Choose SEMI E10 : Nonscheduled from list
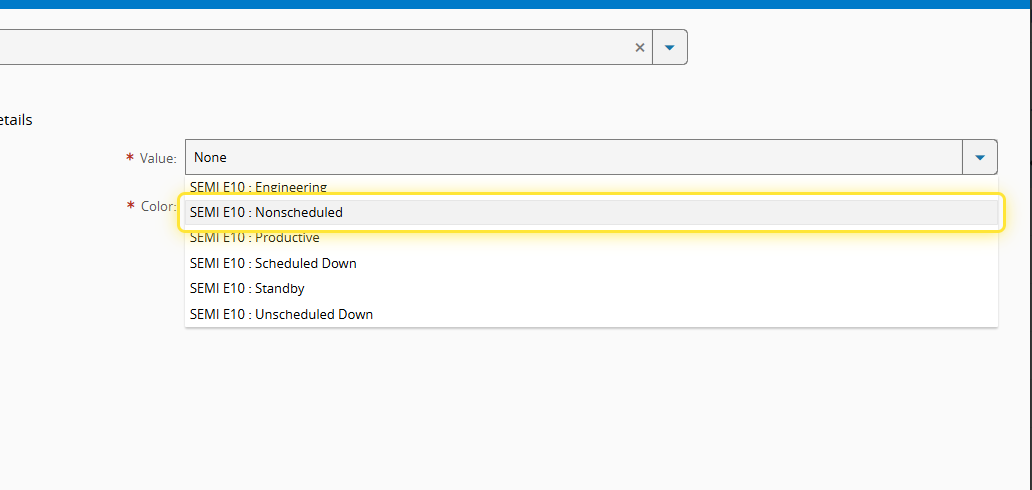 click(266, 212)
